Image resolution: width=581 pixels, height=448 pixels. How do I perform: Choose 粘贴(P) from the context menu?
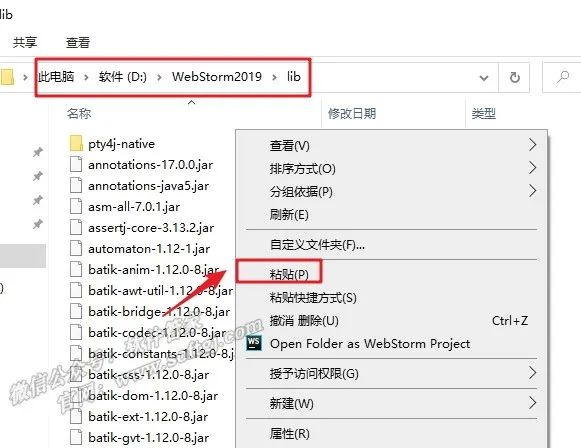coord(289,274)
